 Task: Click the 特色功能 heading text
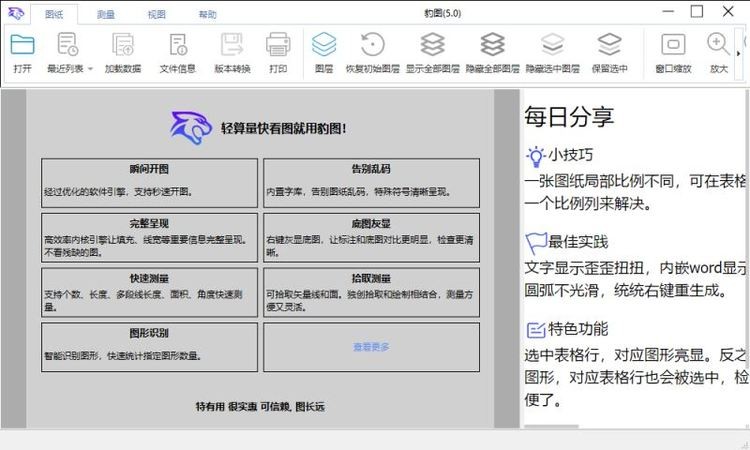[x=578, y=329]
